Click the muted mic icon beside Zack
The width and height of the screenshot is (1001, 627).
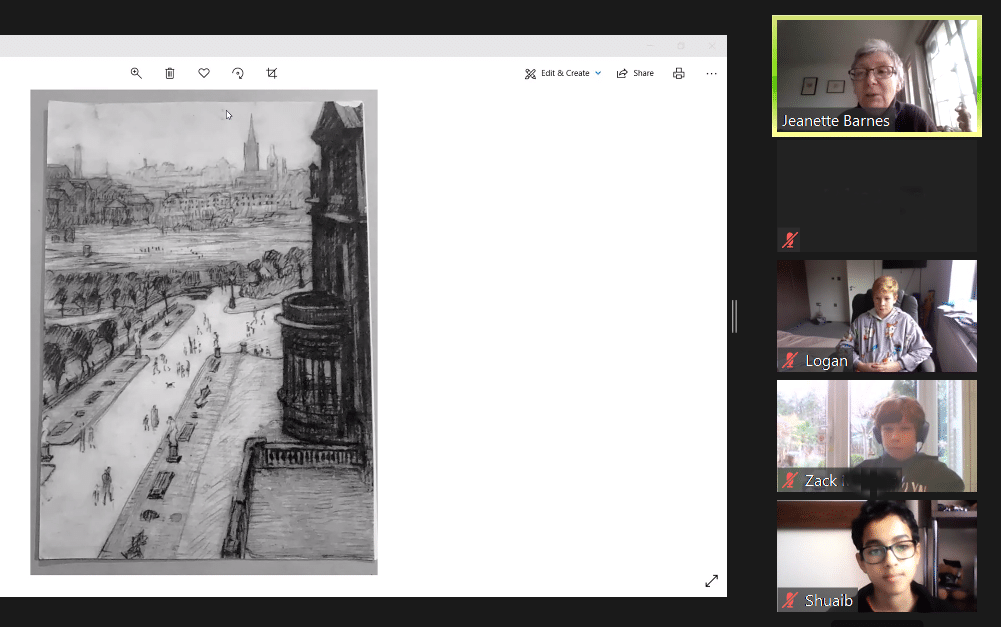pyautogui.click(x=790, y=481)
